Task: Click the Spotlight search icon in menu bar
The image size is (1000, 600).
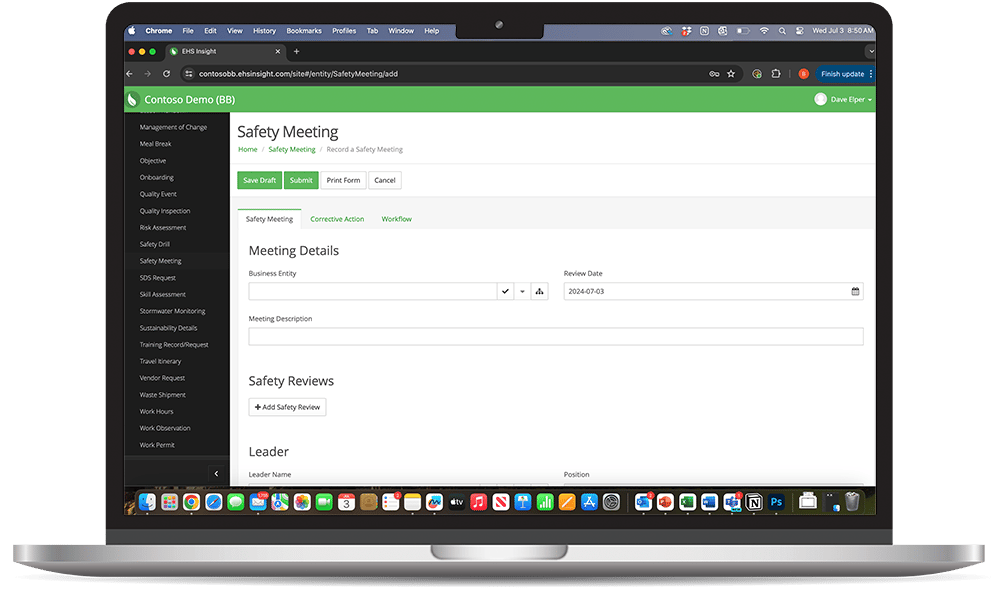Action: (782, 31)
